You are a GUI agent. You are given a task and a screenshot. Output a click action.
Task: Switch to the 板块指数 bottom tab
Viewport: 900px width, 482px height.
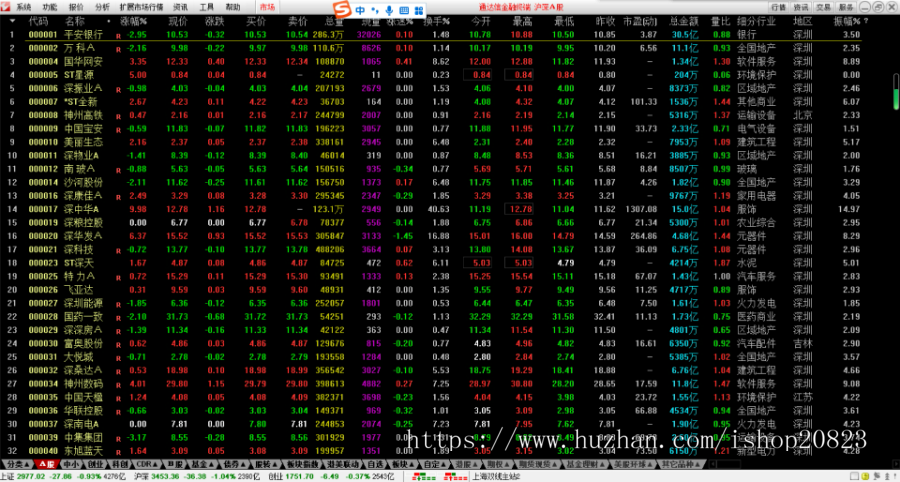(302, 464)
